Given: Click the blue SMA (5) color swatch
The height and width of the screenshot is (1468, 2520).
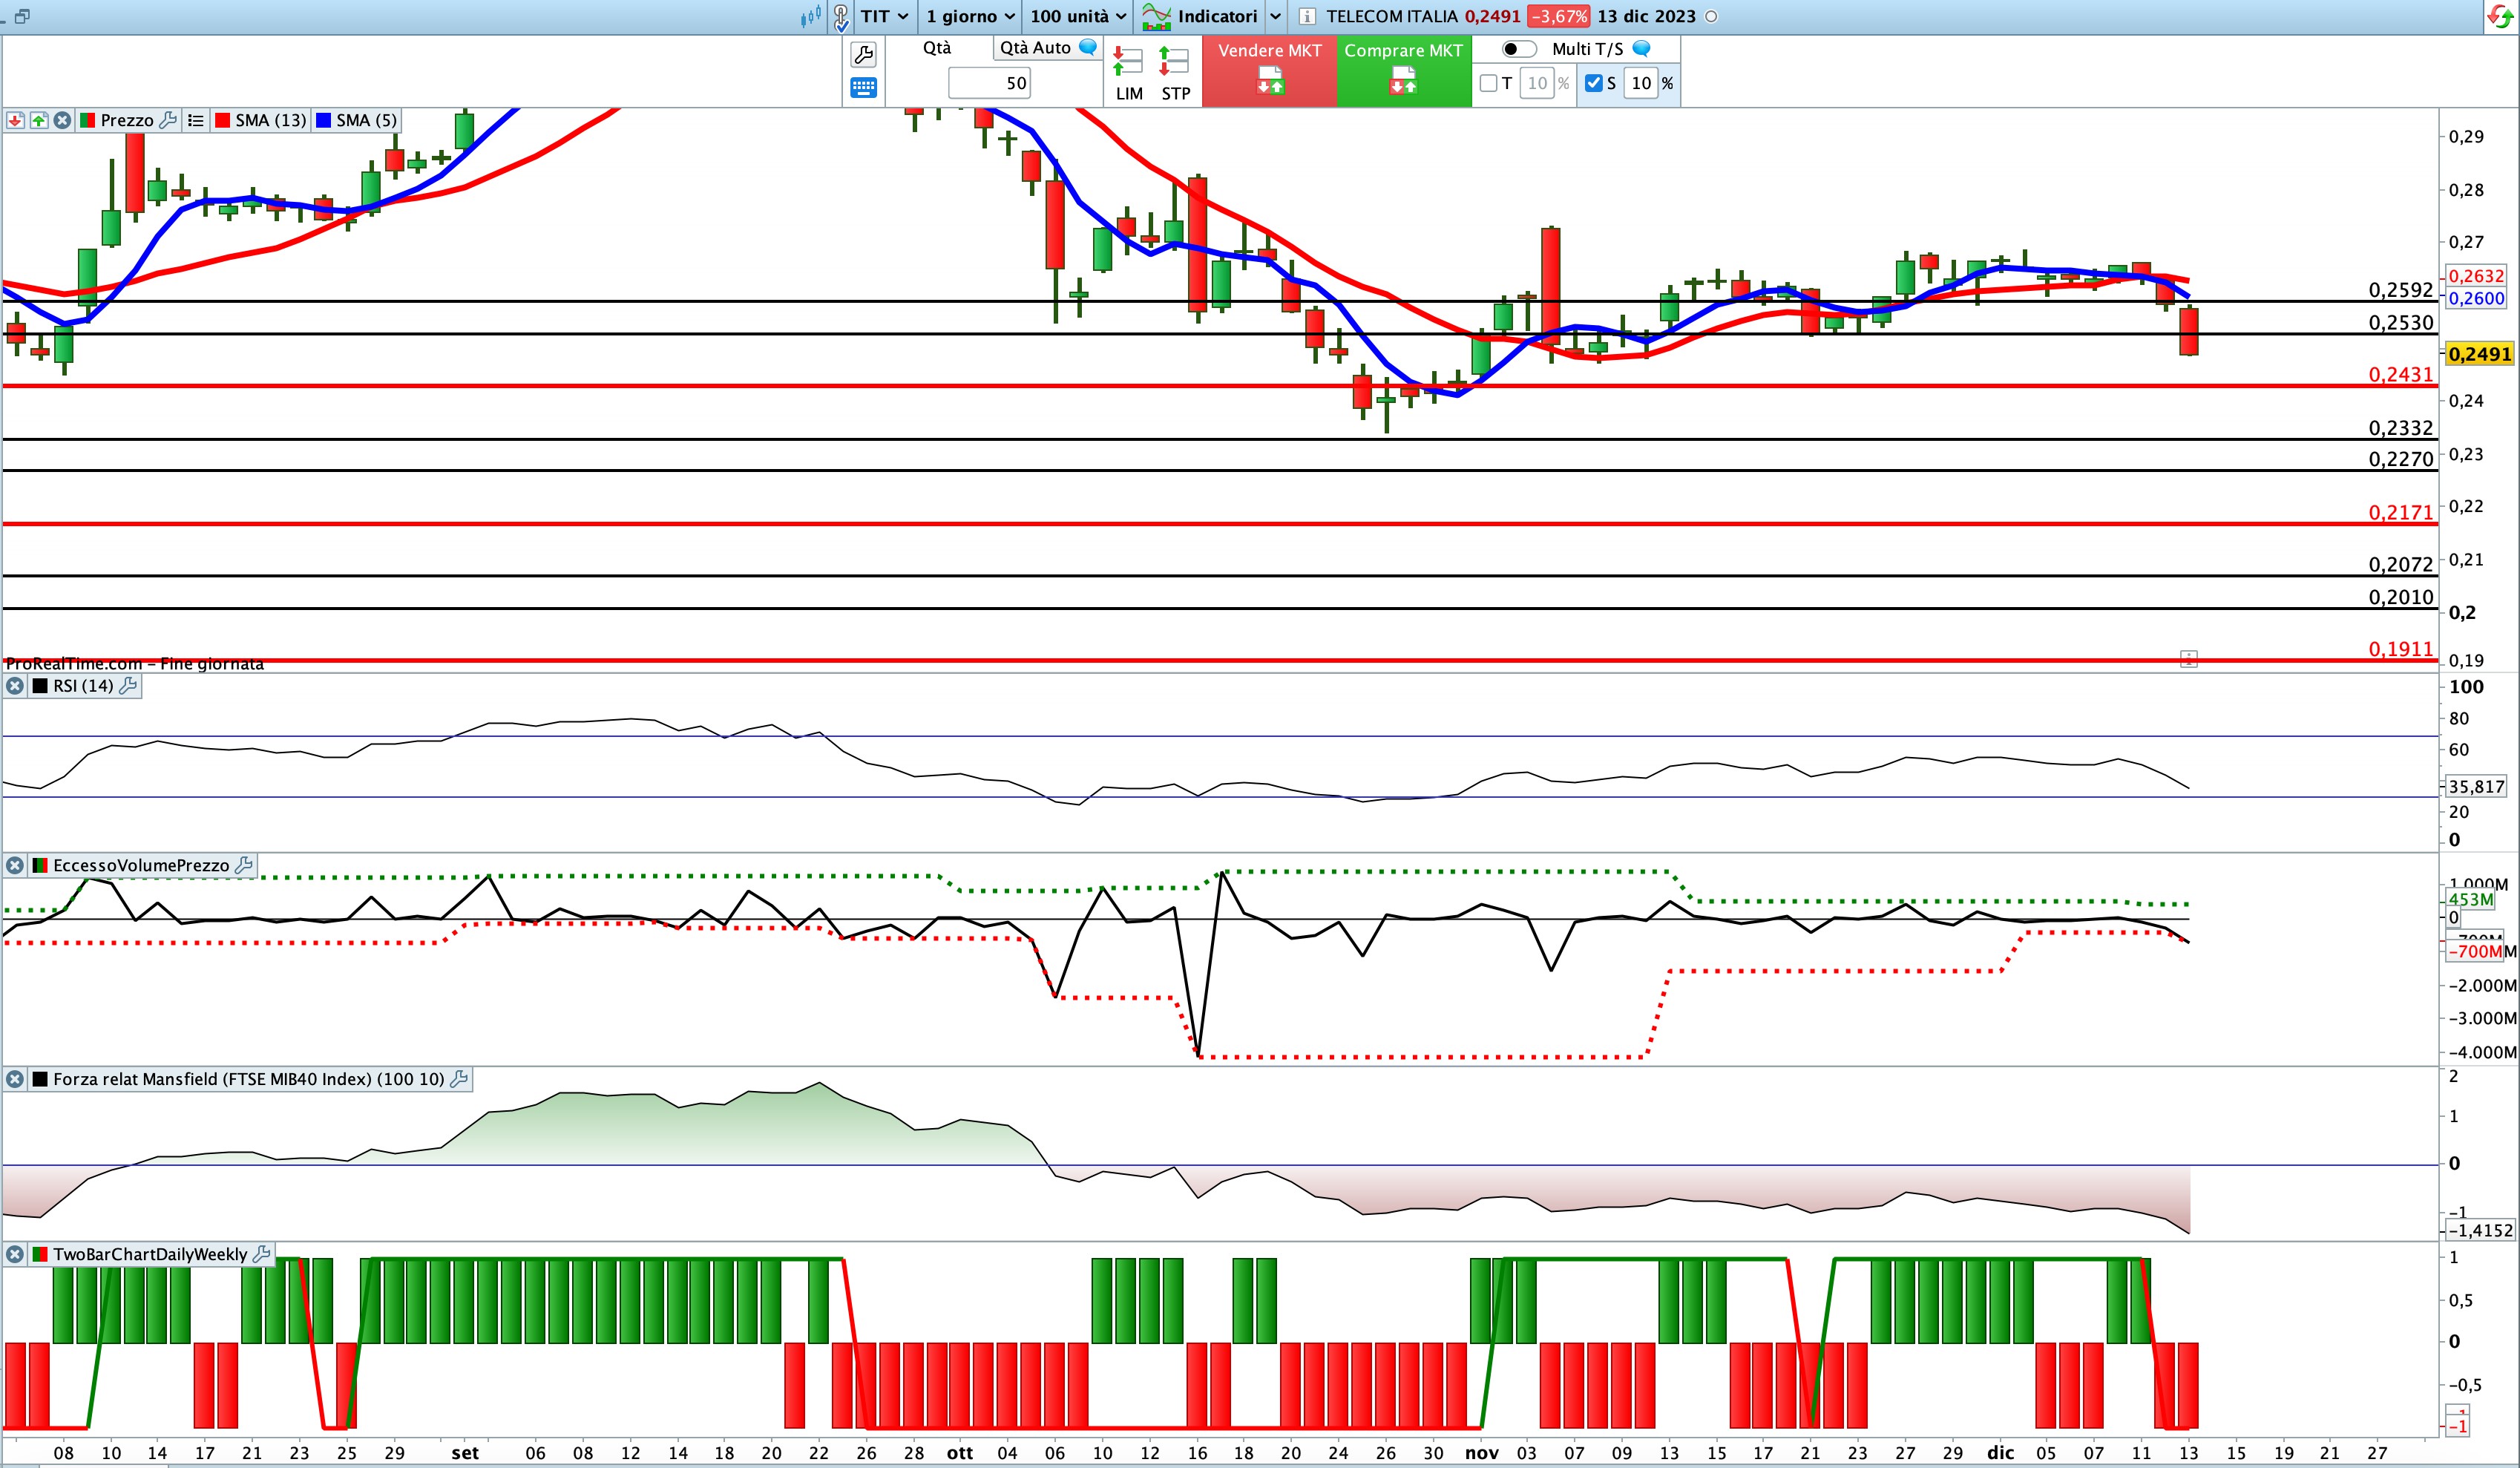Looking at the screenshot, I should coord(323,120).
